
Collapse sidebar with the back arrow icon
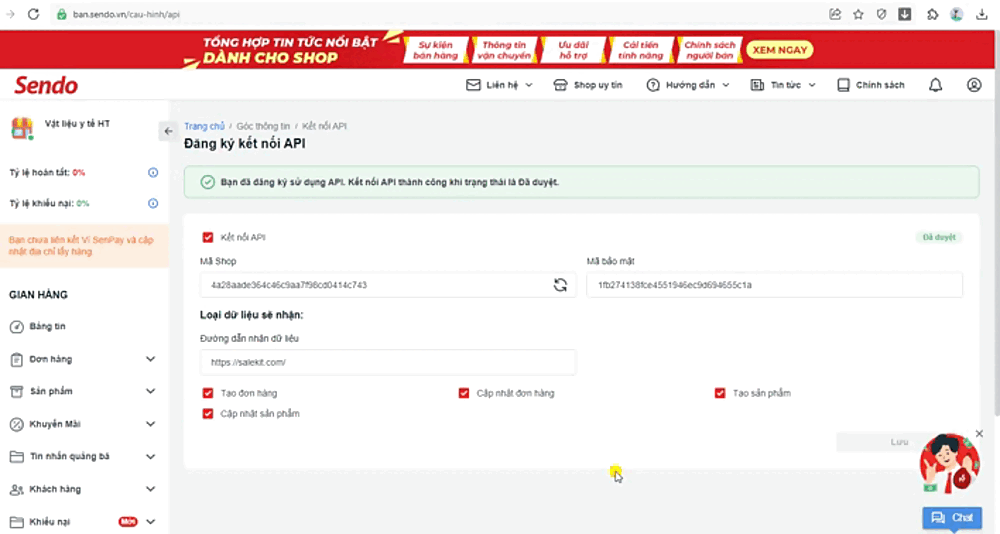point(168,132)
